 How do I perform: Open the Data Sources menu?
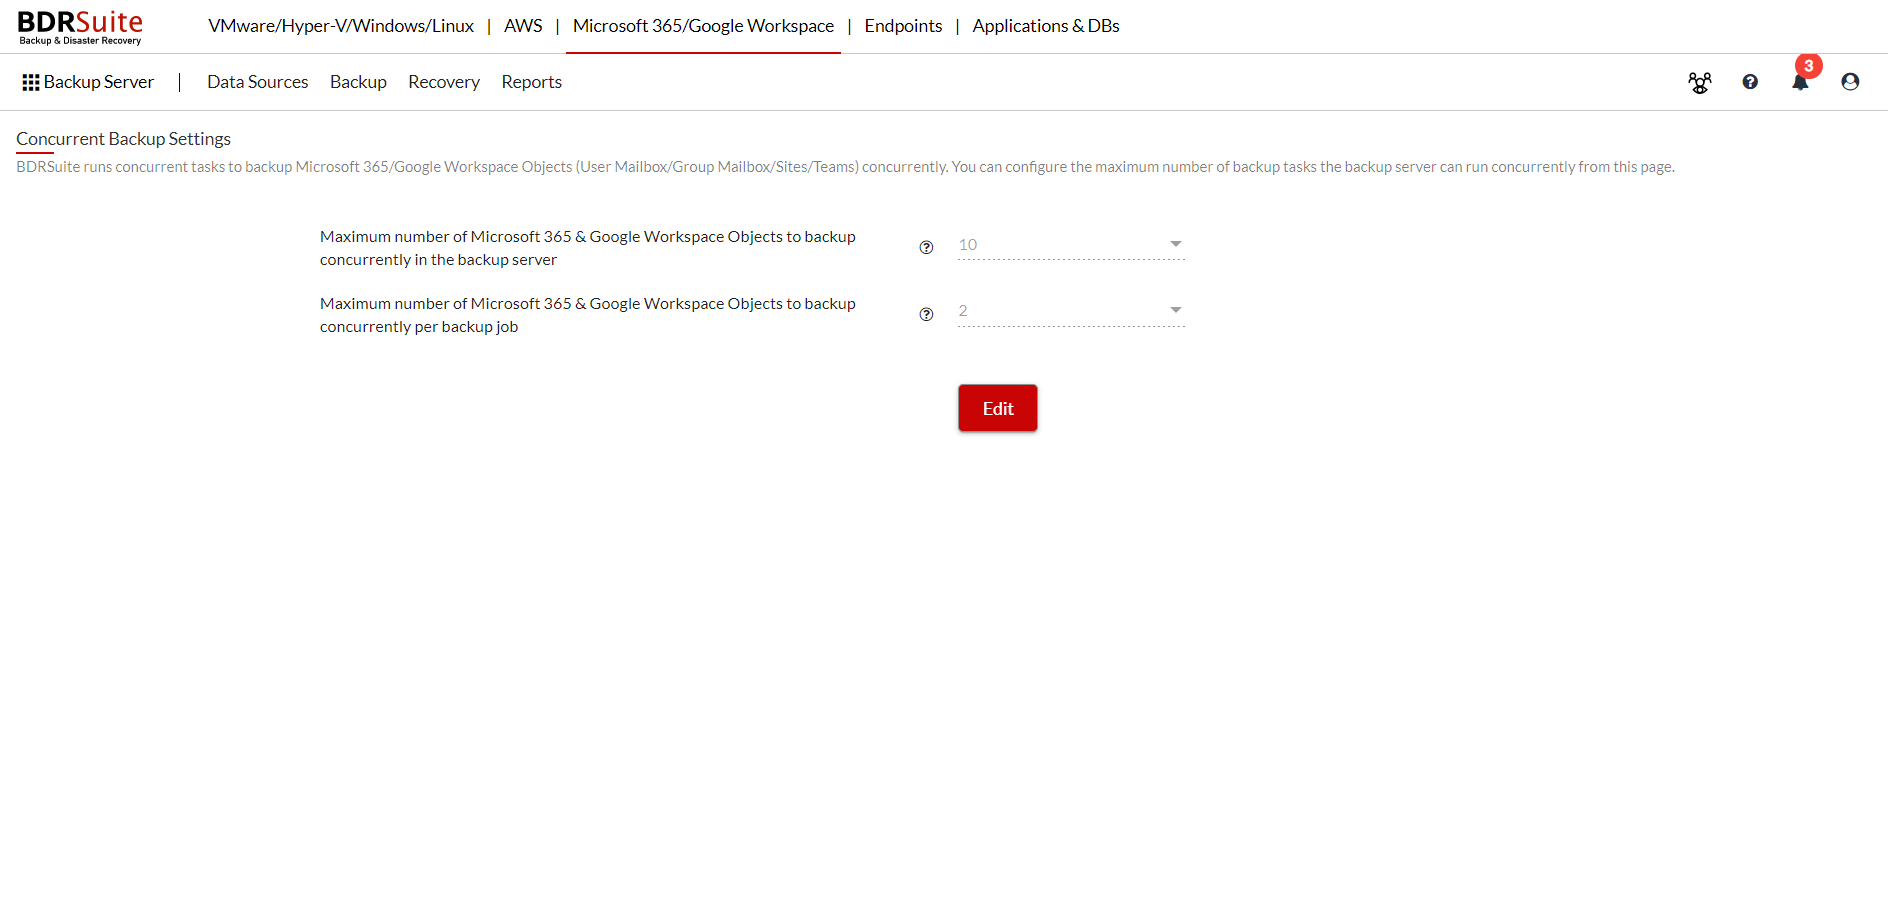click(x=258, y=82)
